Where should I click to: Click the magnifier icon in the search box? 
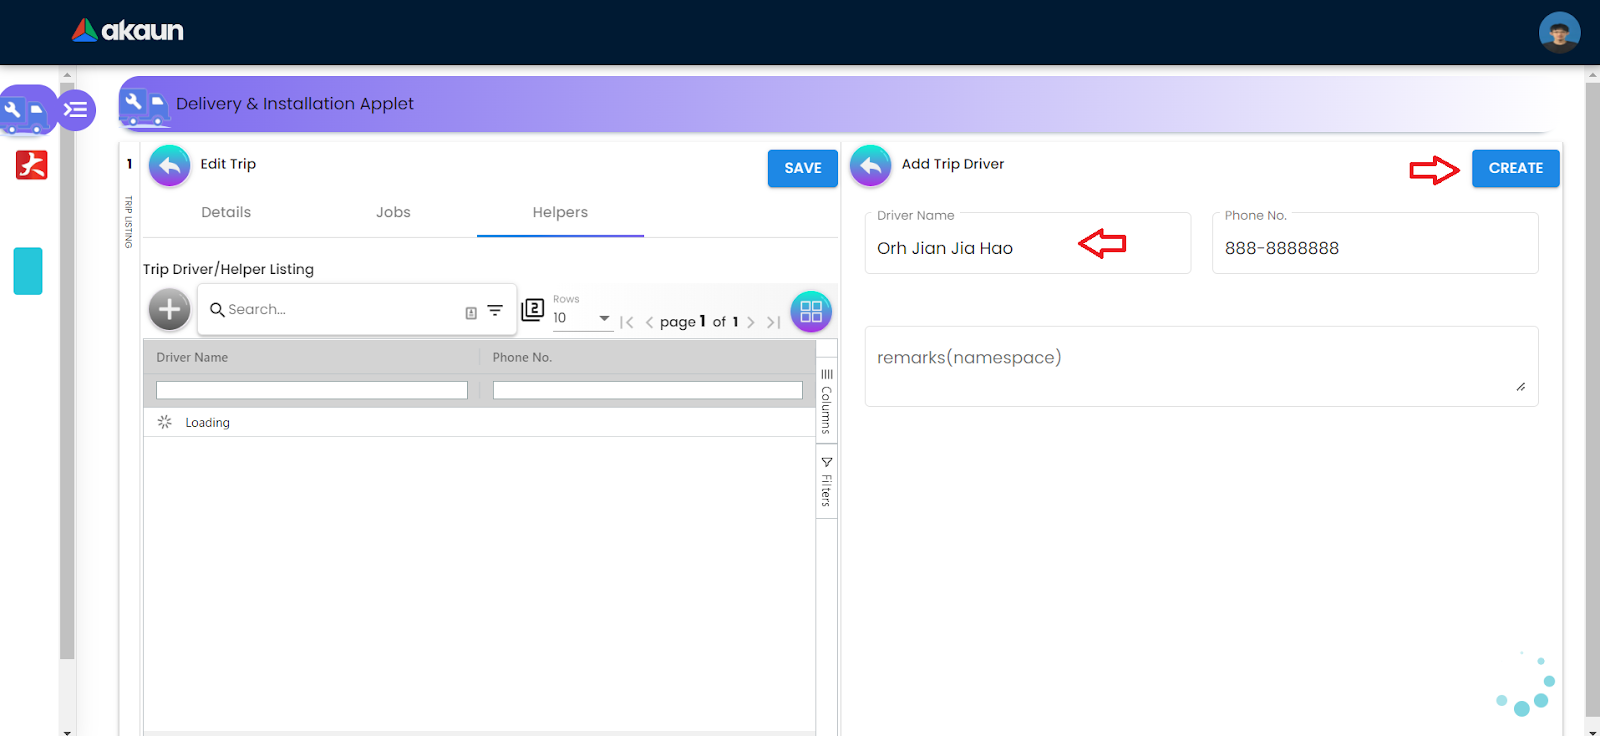(217, 310)
